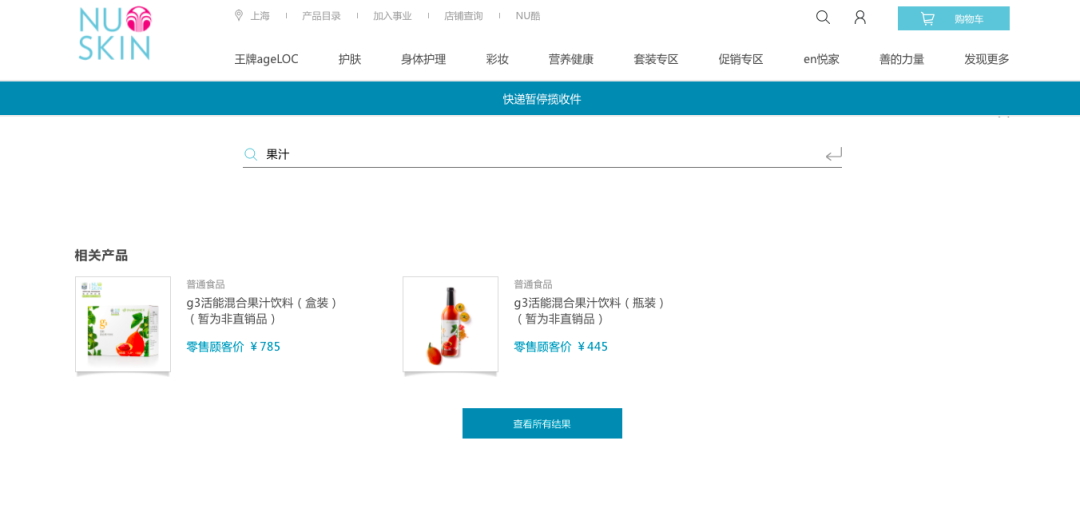Open g3活能混合果汁饮料（瓶装）product title

[590, 310]
